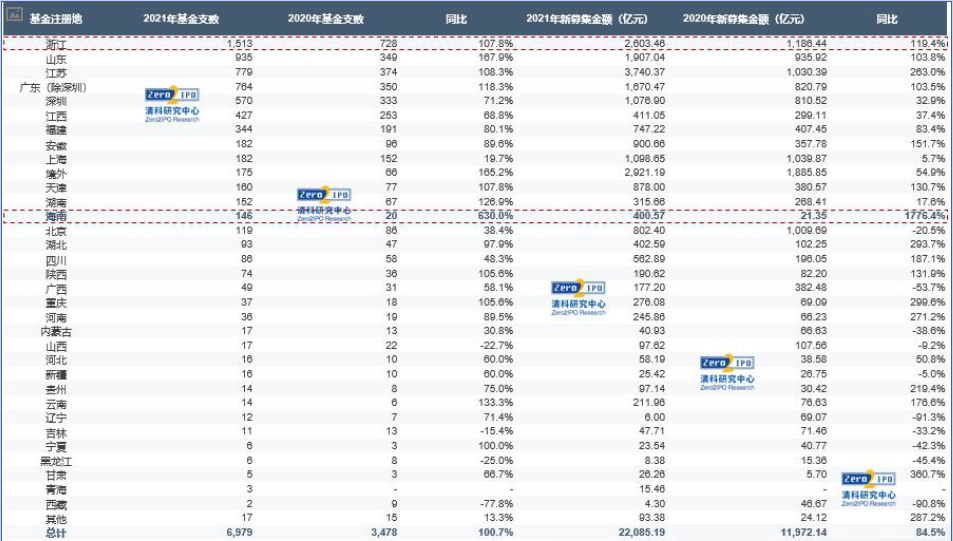Select the 1776.4% growth in 海南 row
This screenshot has height=541, width=953.
click(x=926, y=216)
